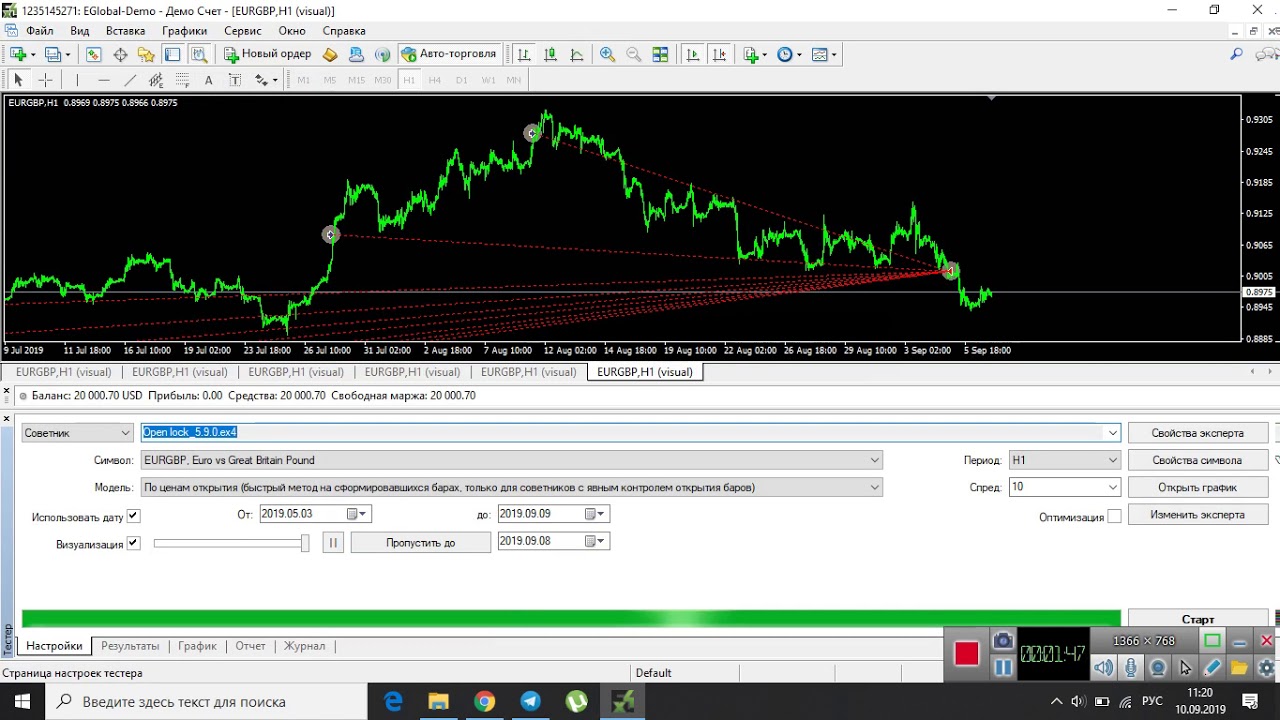
Task: Click 'Свойства эксперта' button
Action: coord(1197,433)
